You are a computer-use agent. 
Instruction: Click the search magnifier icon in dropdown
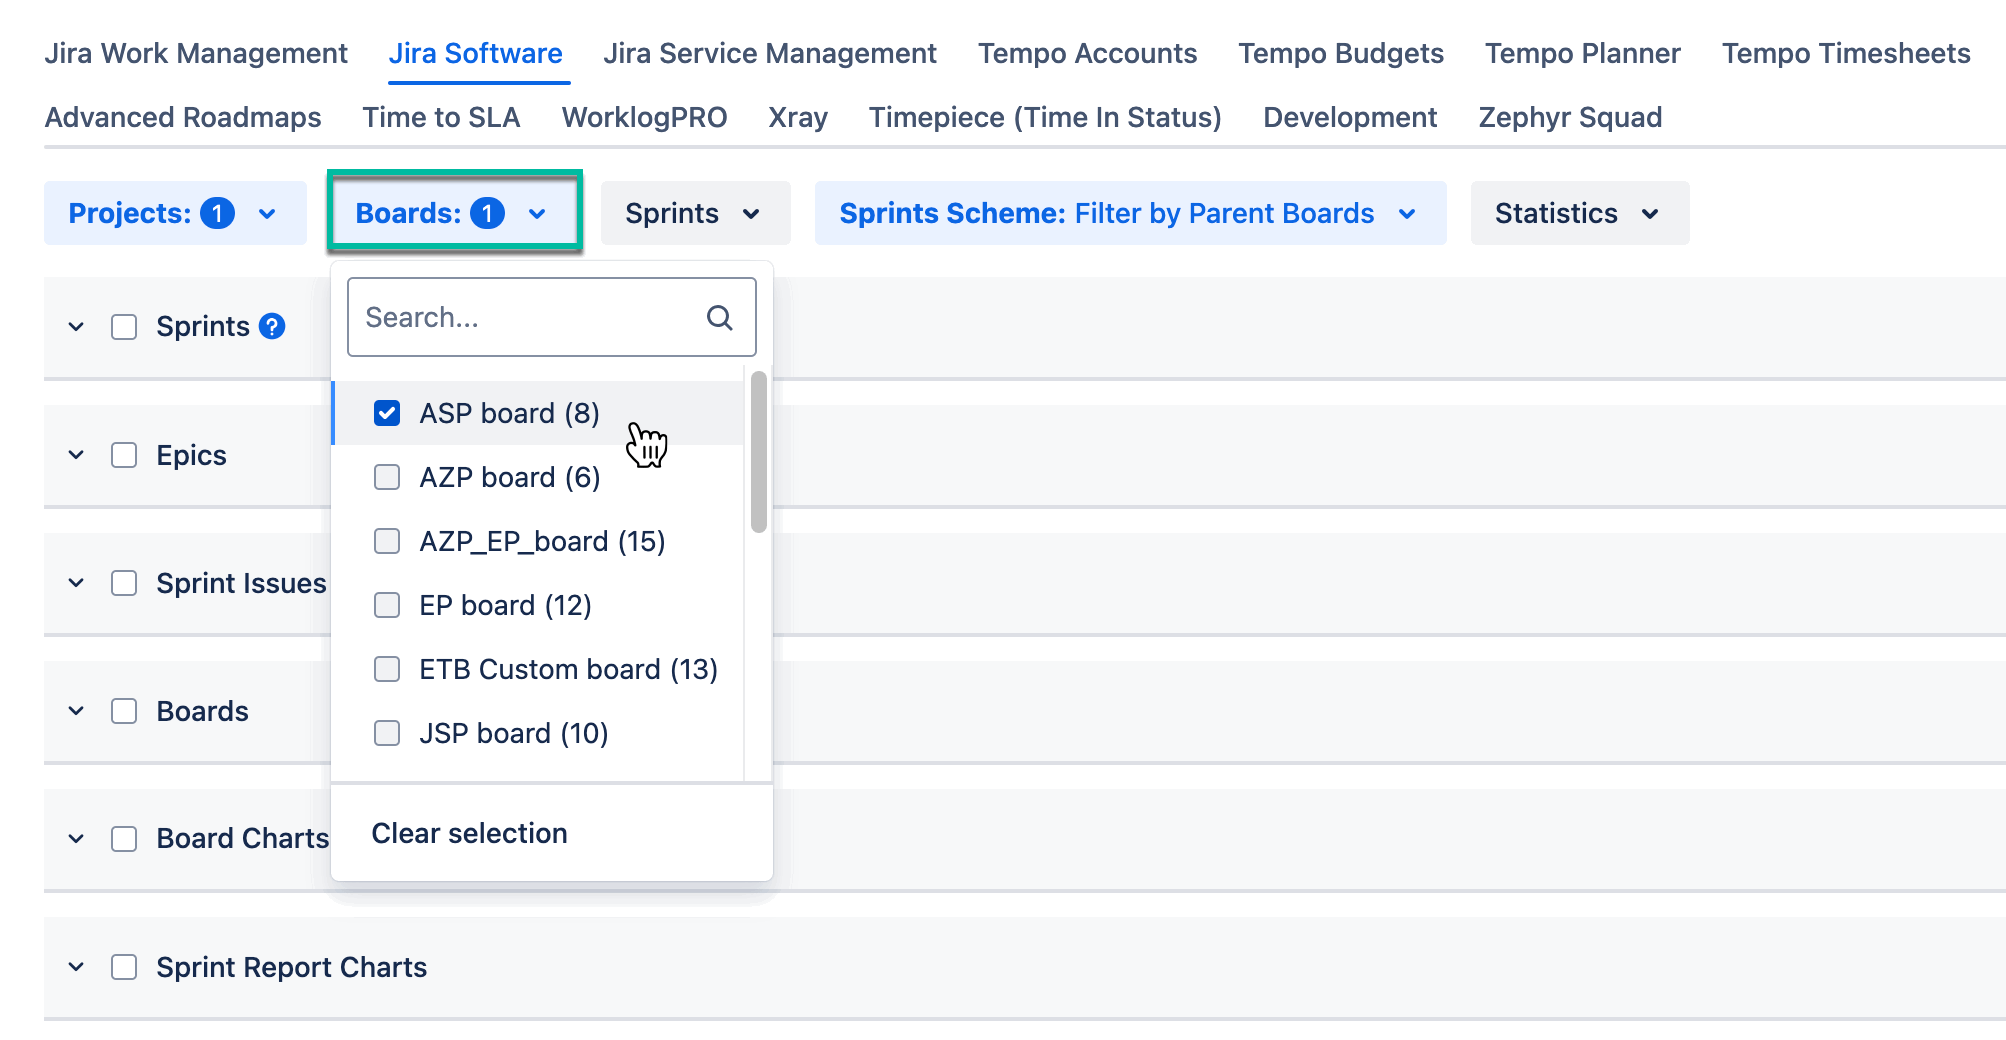pos(719,318)
